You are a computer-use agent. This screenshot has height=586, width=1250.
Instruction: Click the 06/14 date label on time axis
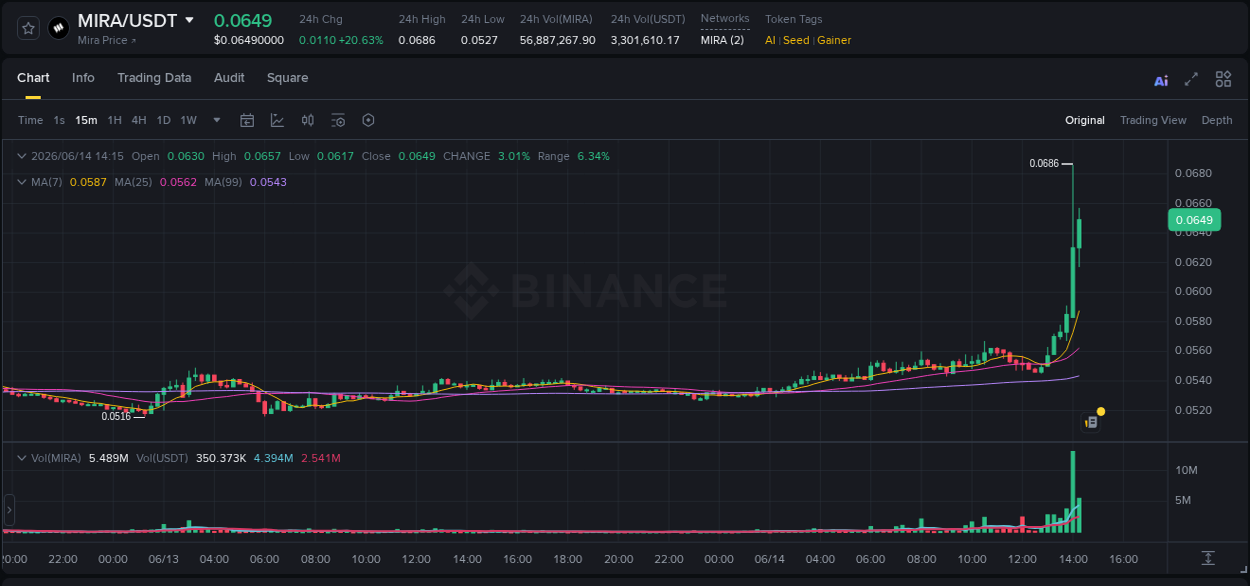[769, 559]
